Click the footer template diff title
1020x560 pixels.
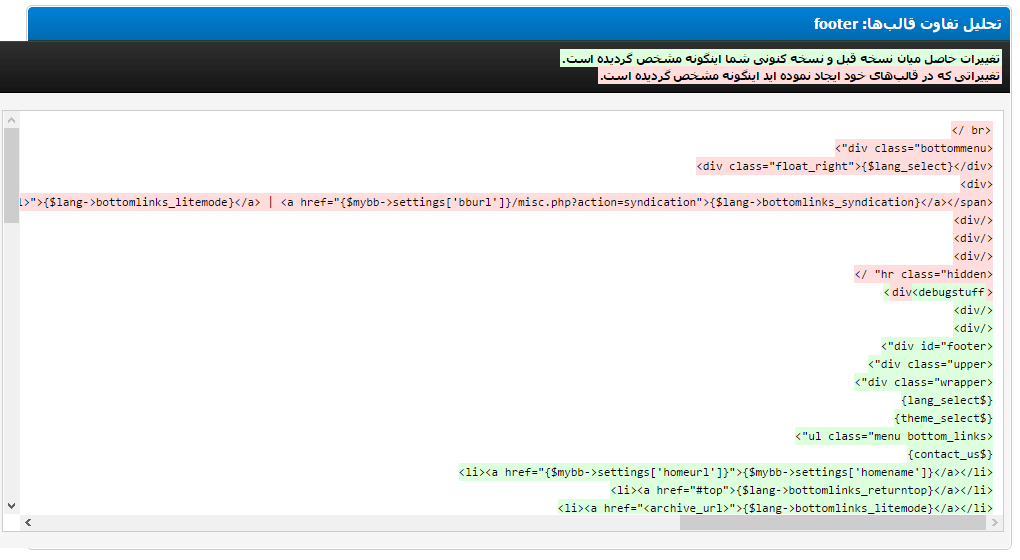(907, 24)
